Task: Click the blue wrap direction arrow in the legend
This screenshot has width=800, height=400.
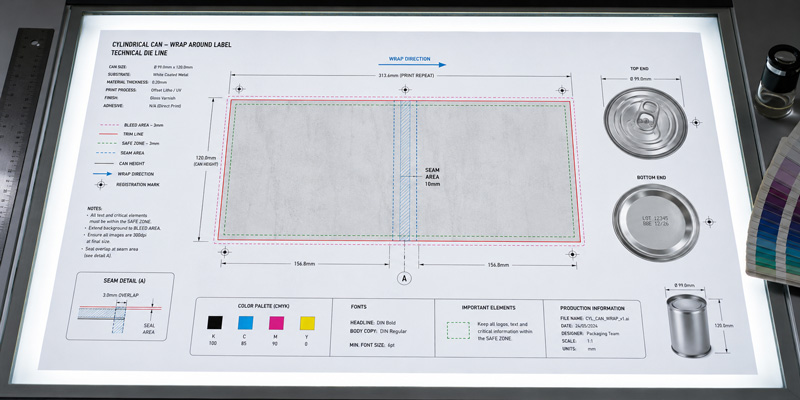Action: (102, 174)
